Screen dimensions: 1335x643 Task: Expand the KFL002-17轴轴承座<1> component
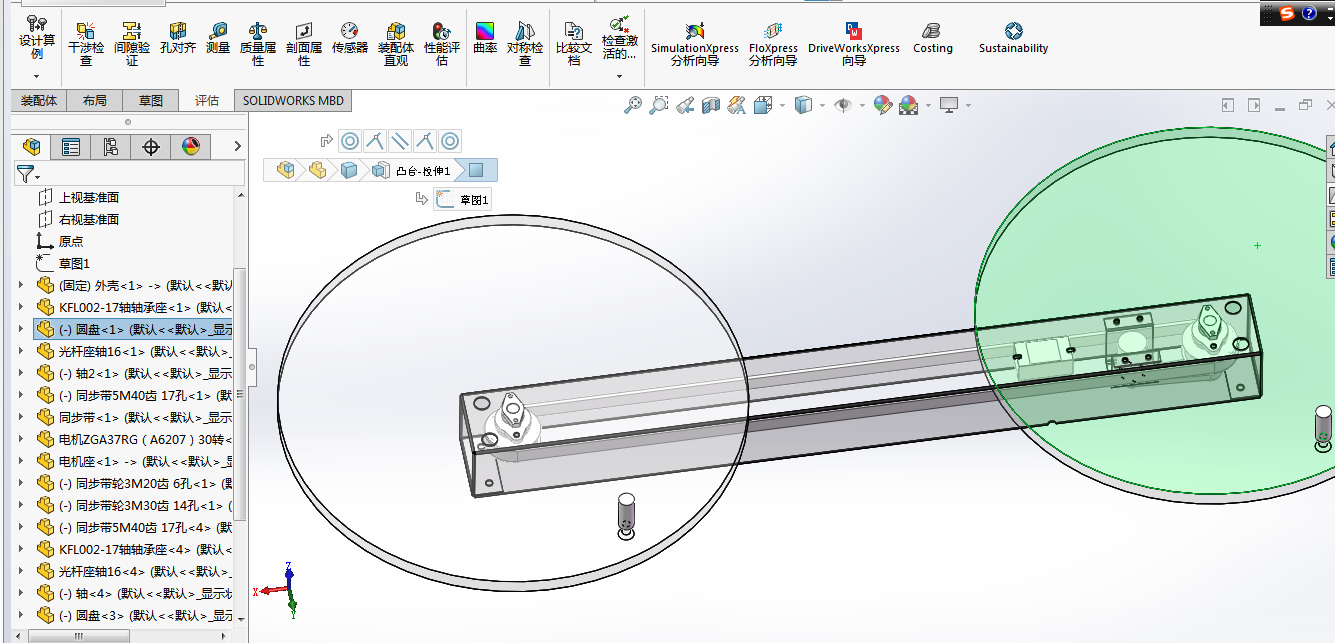[x=21, y=308]
